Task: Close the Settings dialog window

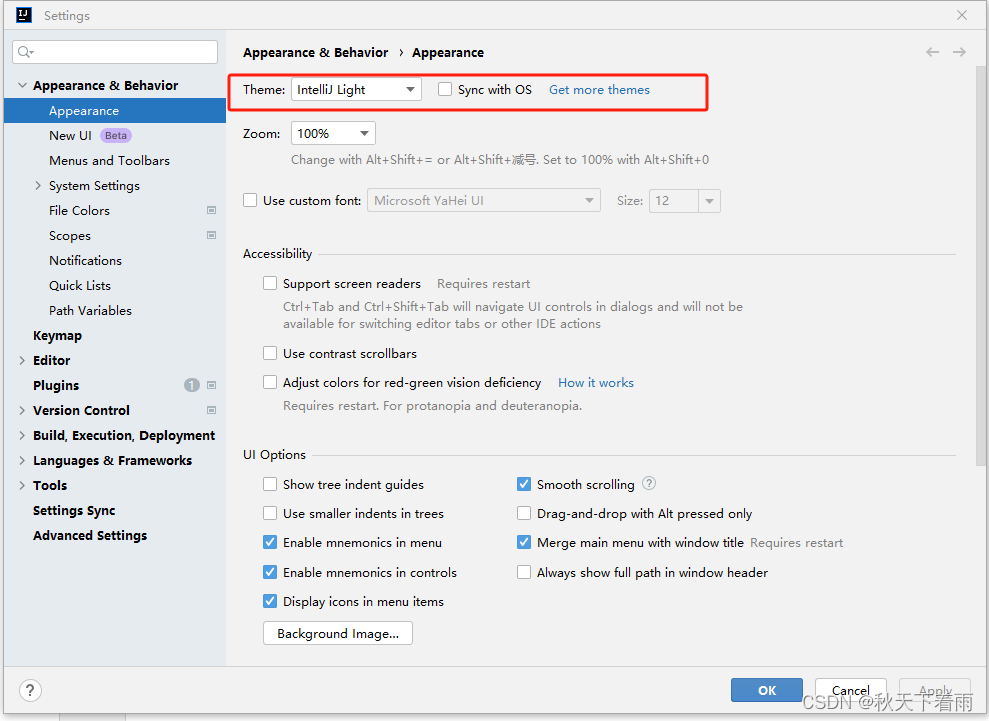Action: [x=962, y=15]
